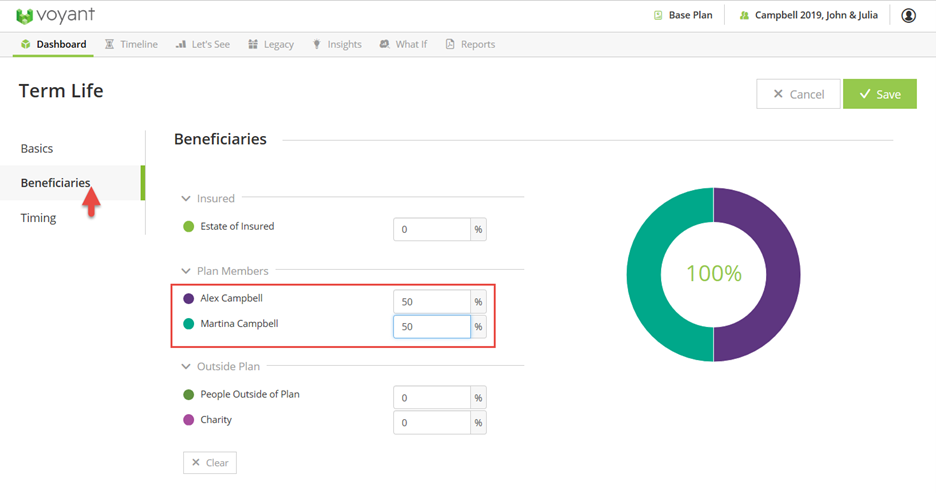
Task: Open the user profile icon
Action: [x=908, y=16]
